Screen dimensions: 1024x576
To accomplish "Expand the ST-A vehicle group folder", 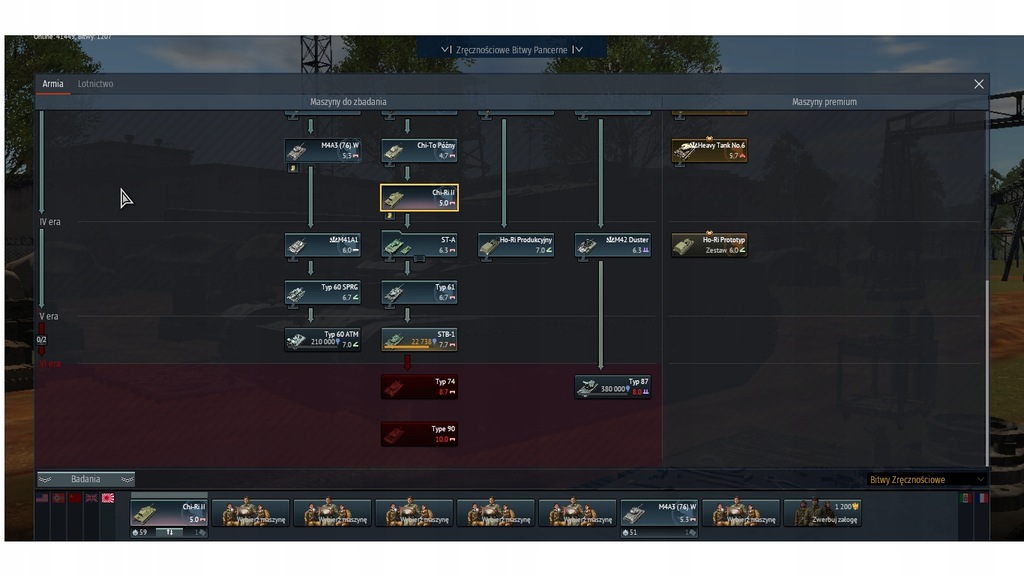I will 419,259.
